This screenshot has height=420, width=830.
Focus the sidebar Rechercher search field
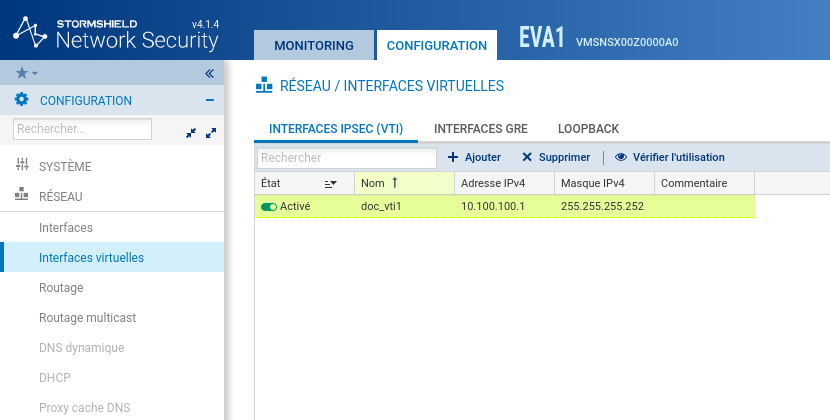[x=82, y=129]
